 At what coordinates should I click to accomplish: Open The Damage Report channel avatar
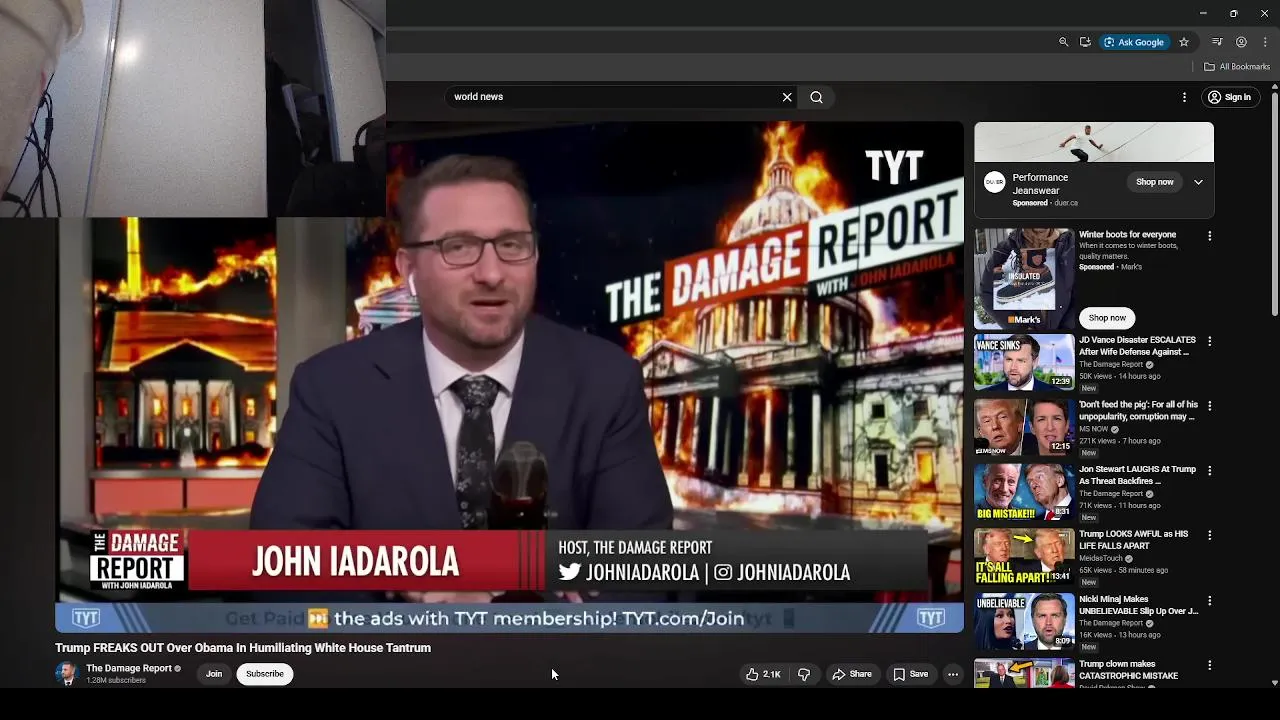(67, 674)
